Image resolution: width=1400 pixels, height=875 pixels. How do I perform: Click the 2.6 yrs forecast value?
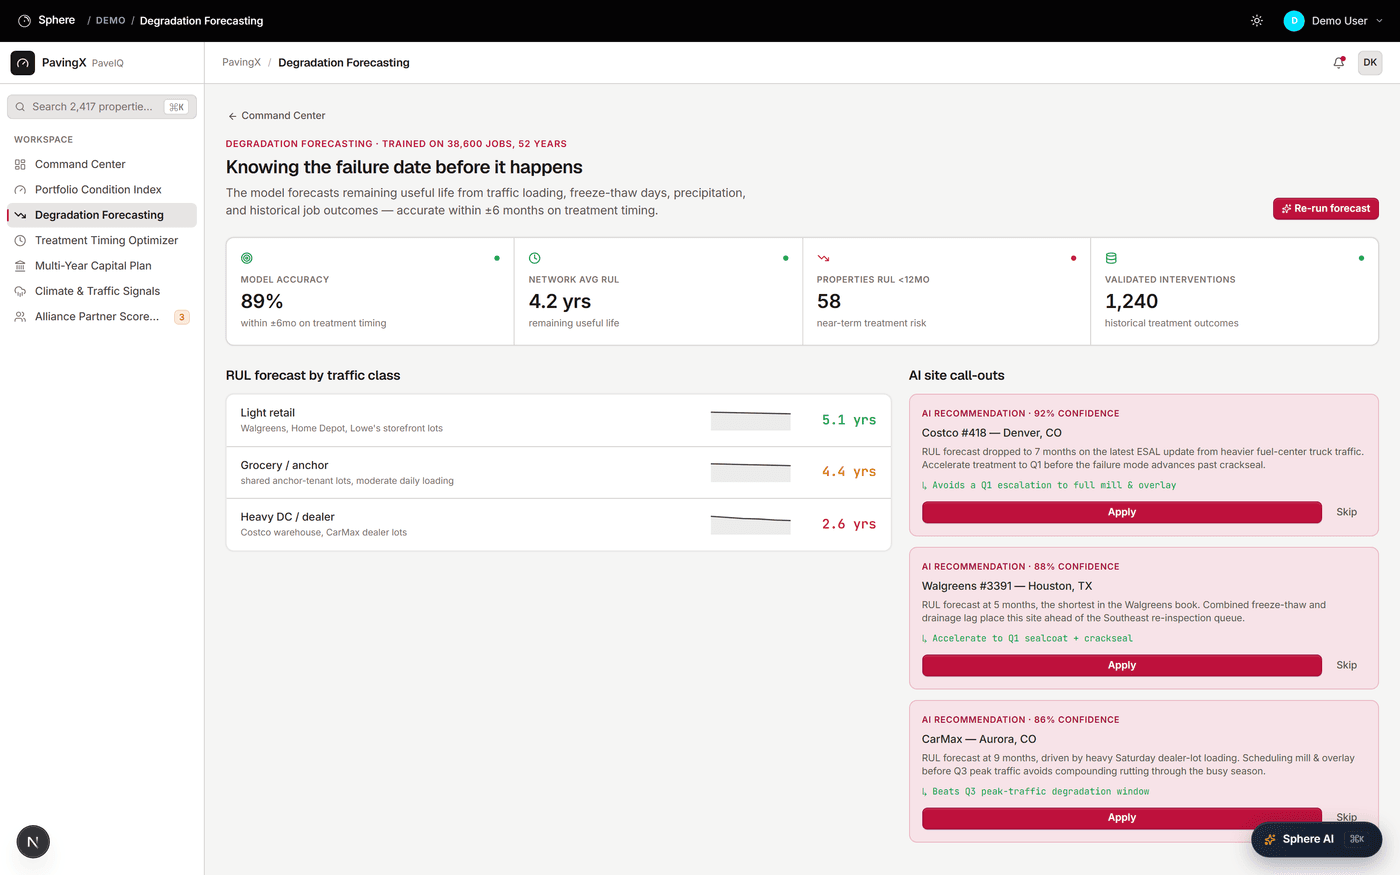[849, 524]
